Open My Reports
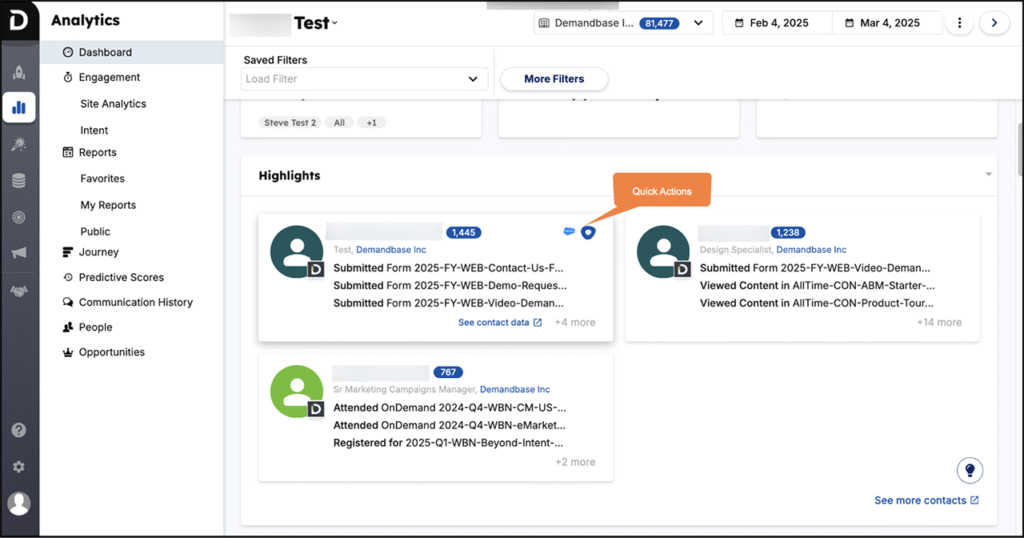 (108, 205)
